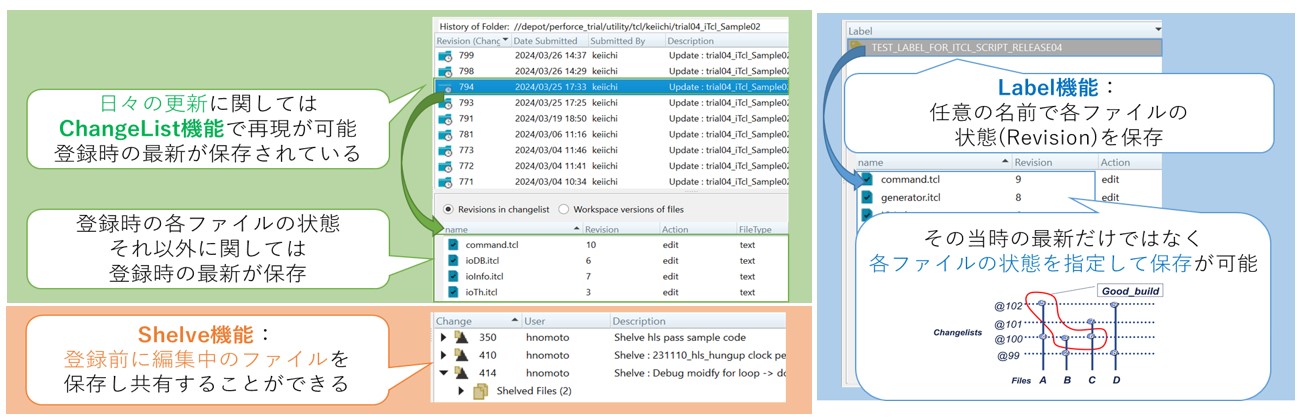Click the changelist icon for revision 798
The image size is (1306, 420).
pyautogui.click(x=445, y=72)
